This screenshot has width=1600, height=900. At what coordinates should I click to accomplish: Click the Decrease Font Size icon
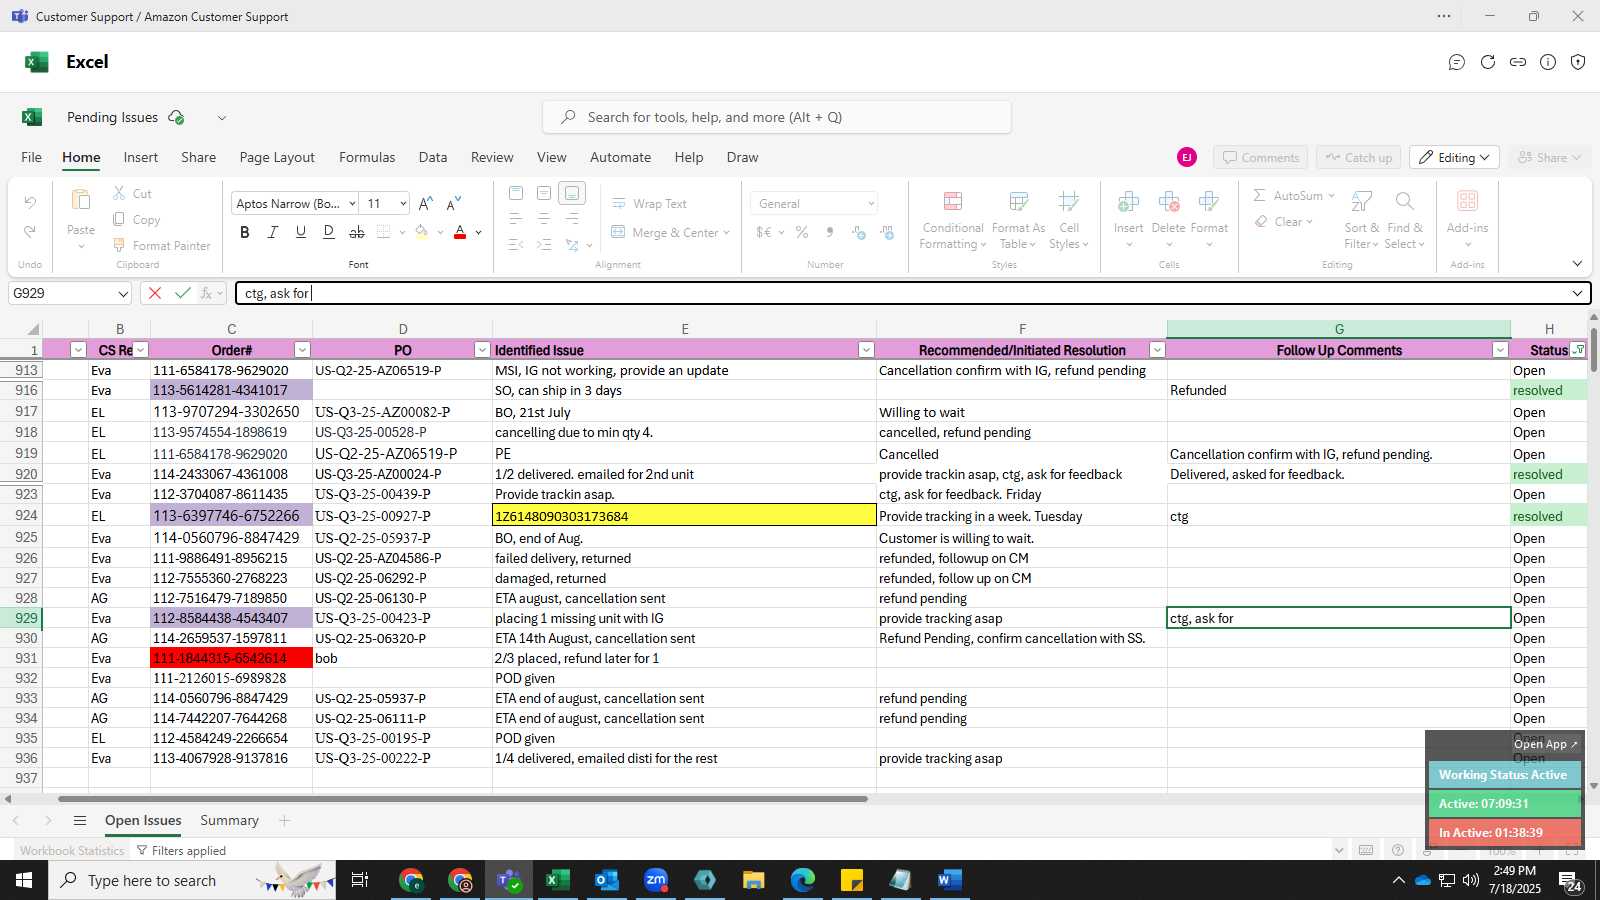(454, 203)
